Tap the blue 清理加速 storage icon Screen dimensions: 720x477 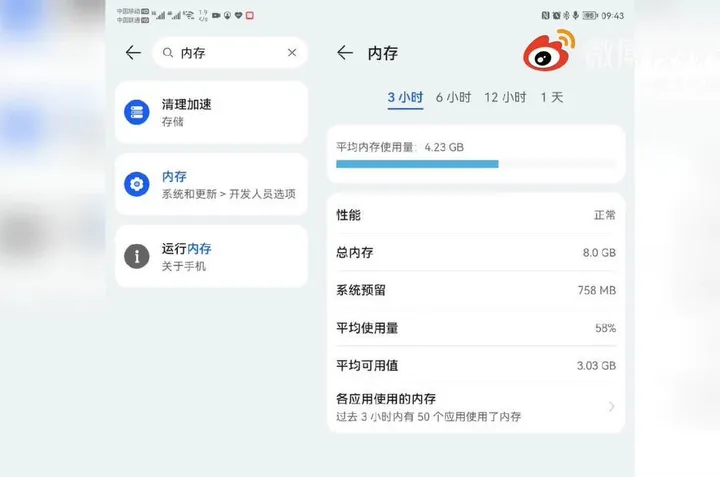tap(136, 112)
